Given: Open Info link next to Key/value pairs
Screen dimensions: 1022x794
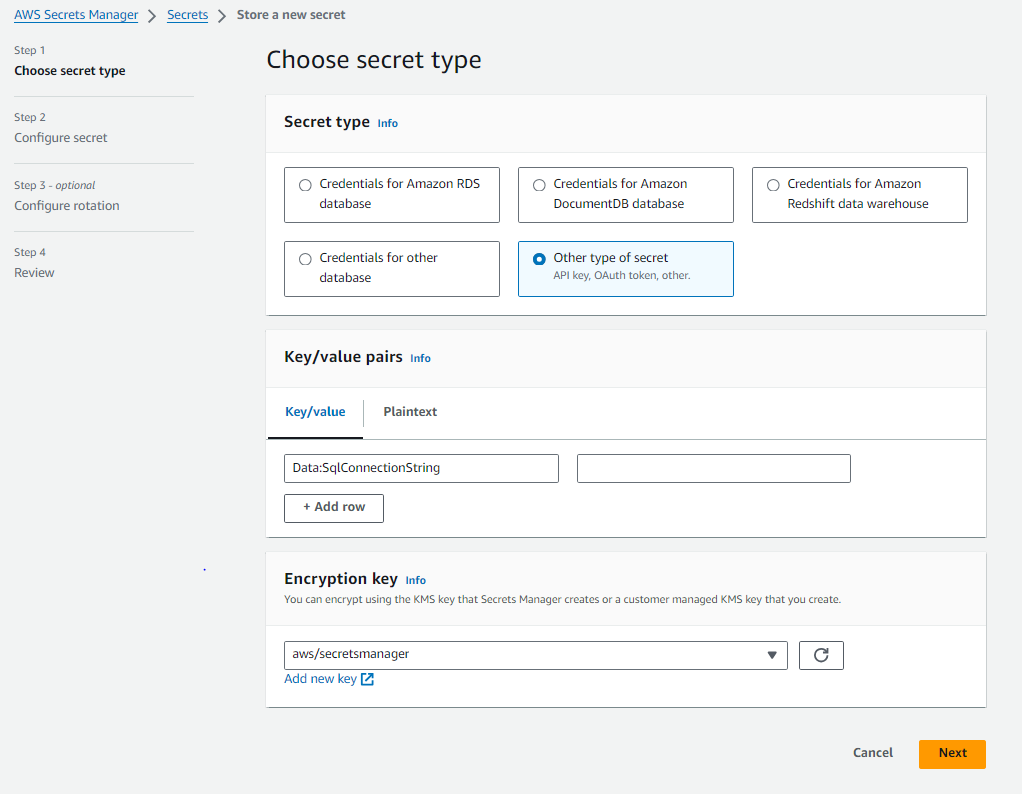Looking at the screenshot, I should [420, 358].
